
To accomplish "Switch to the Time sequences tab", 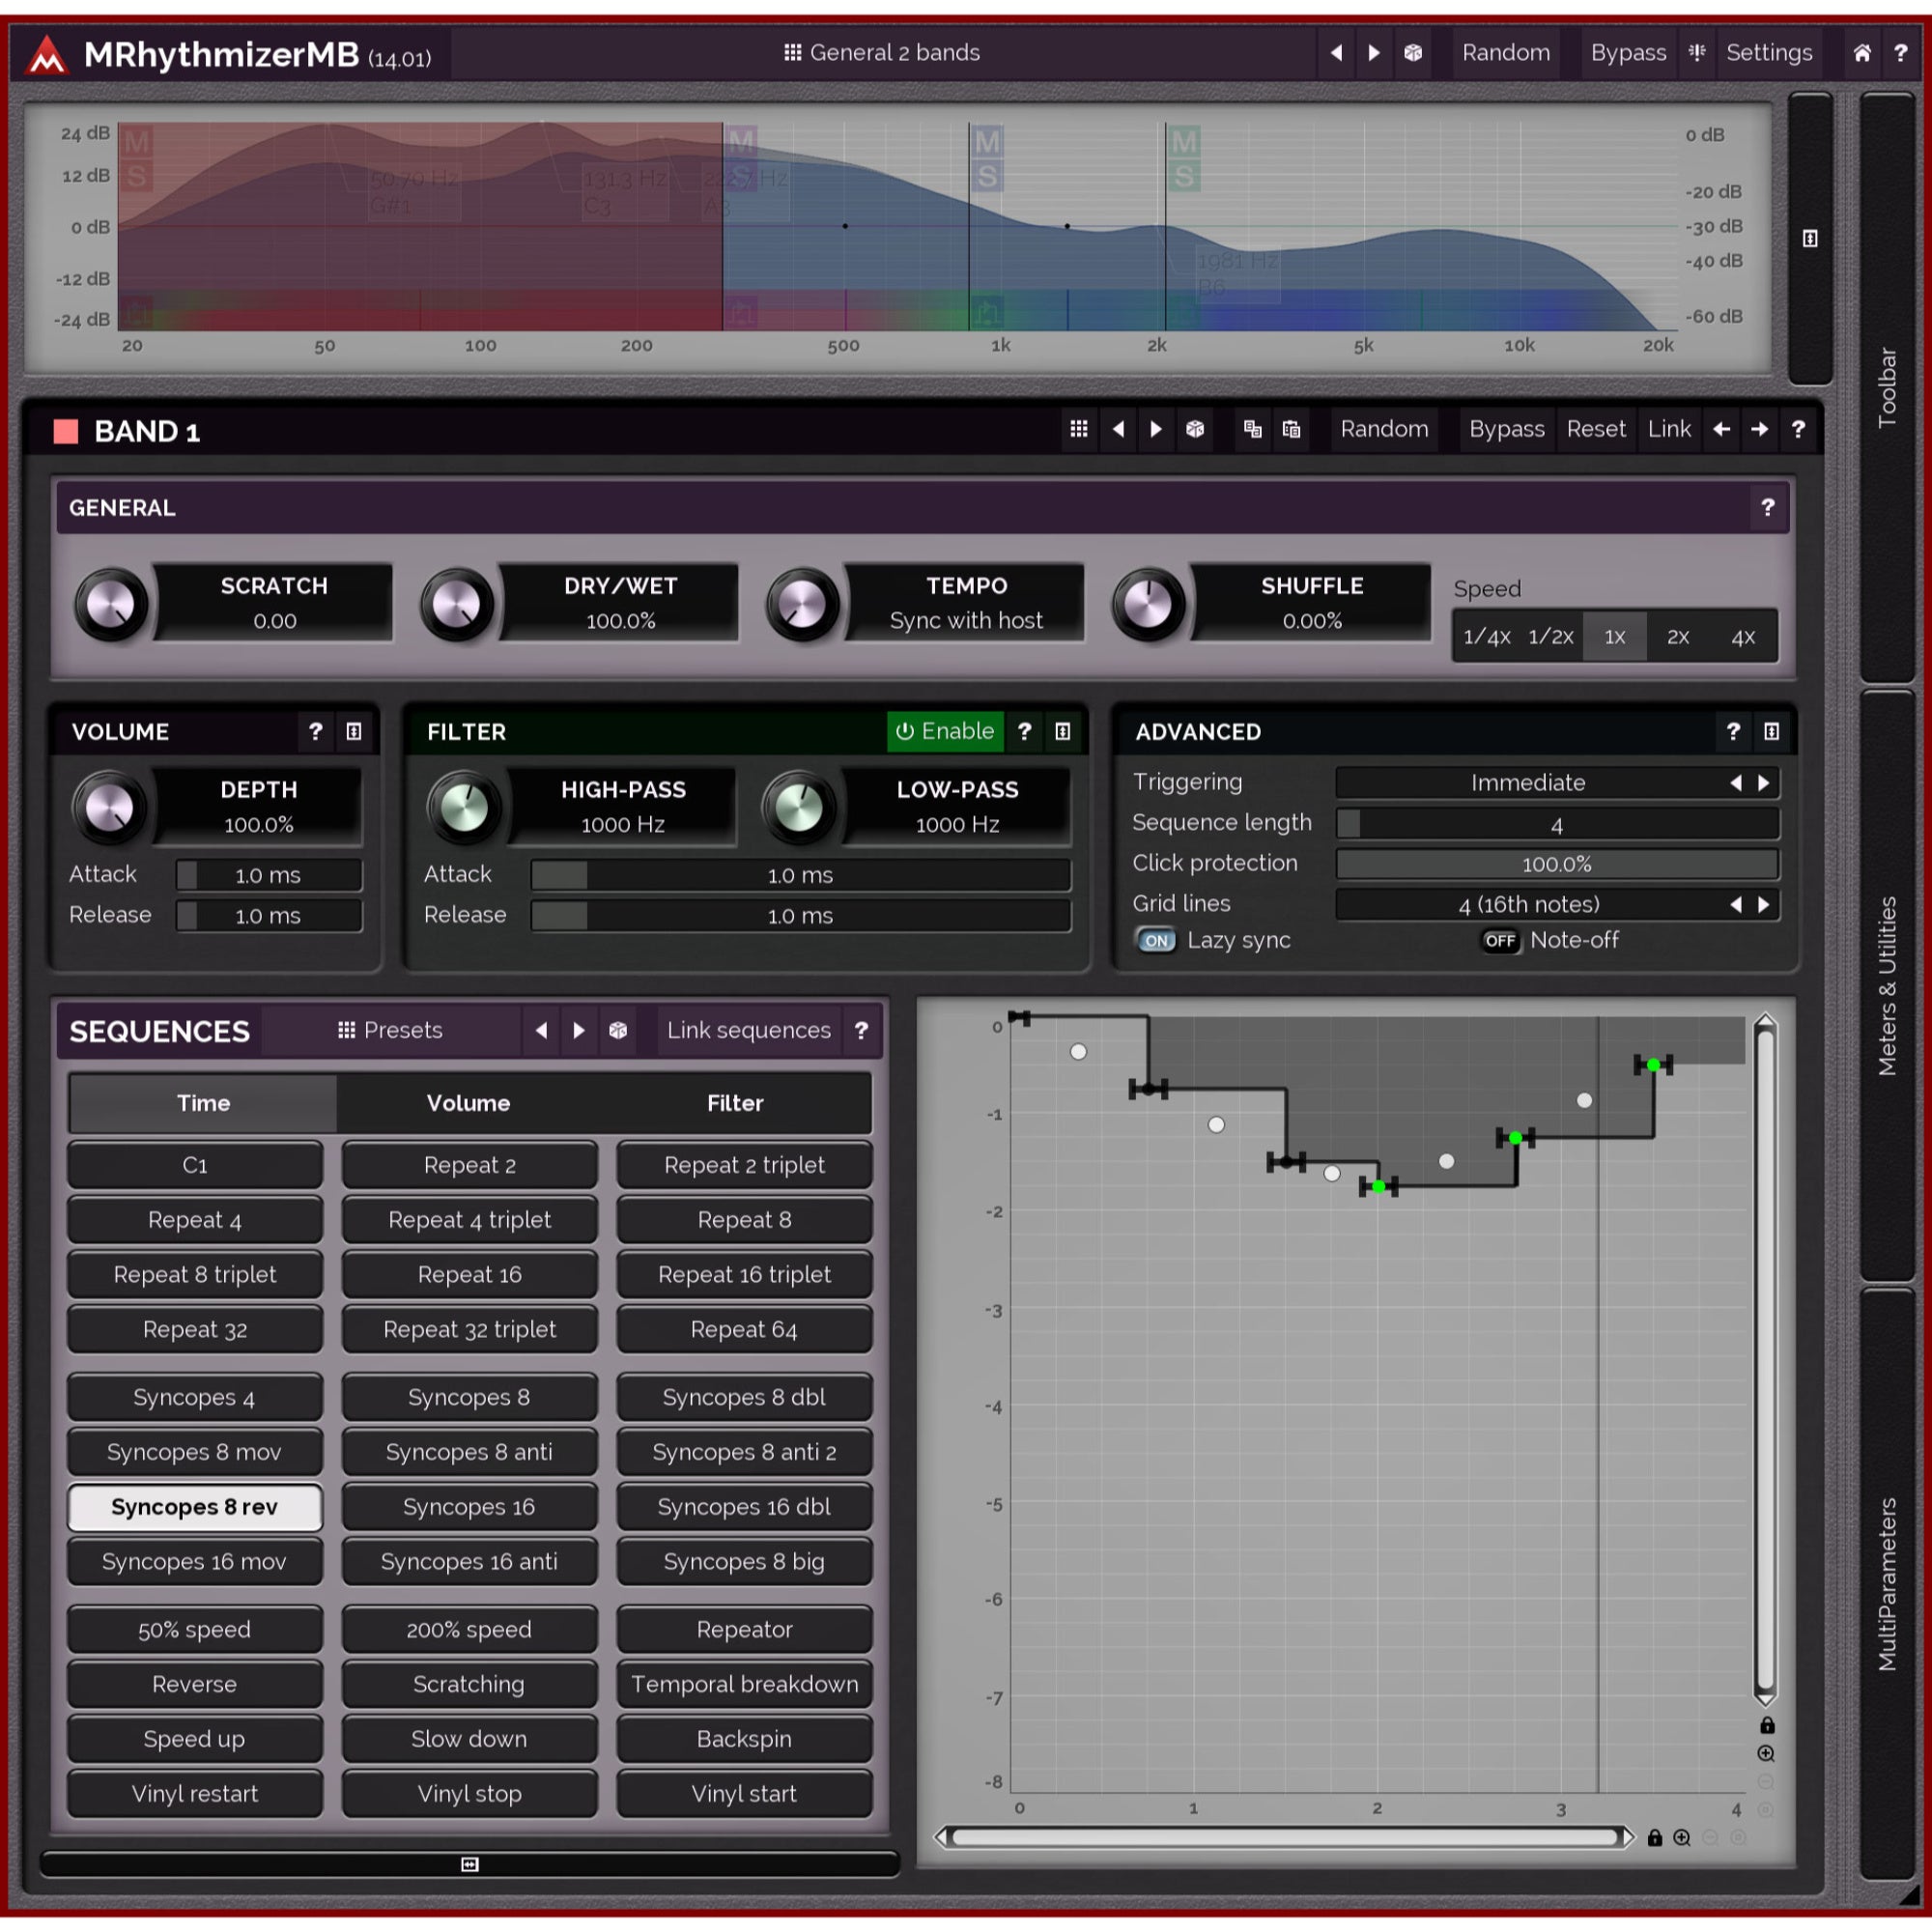I will click(203, 1103).
